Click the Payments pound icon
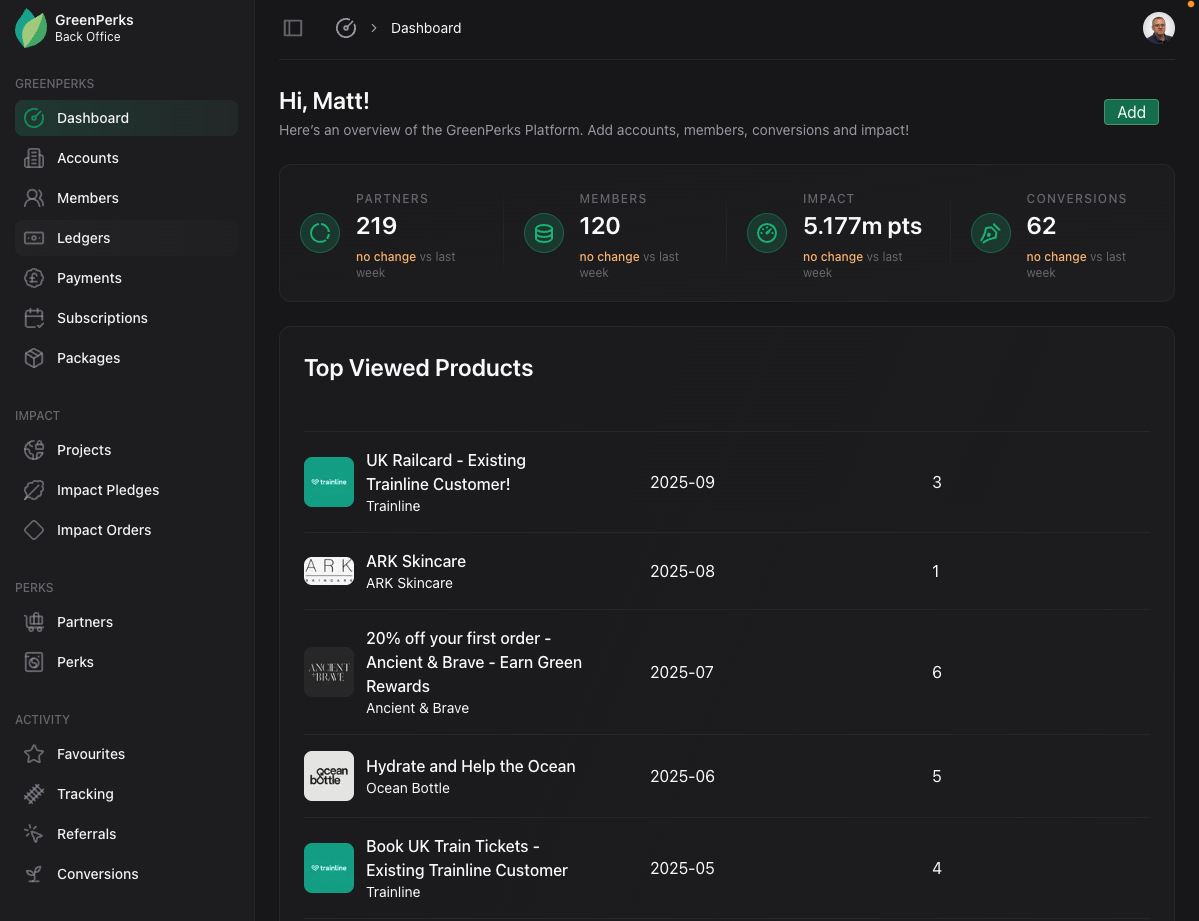The image size is (1199, 921). point(34,278)
